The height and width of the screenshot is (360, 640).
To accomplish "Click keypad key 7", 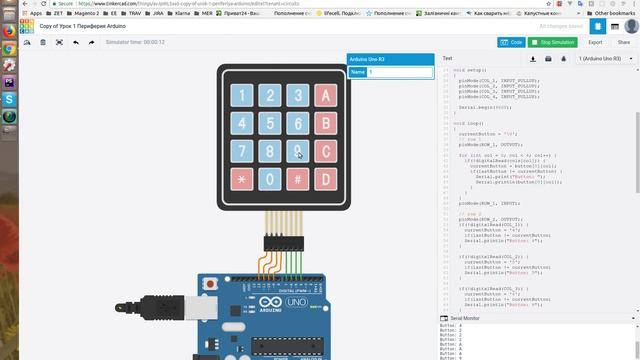I will click(242, 151).
